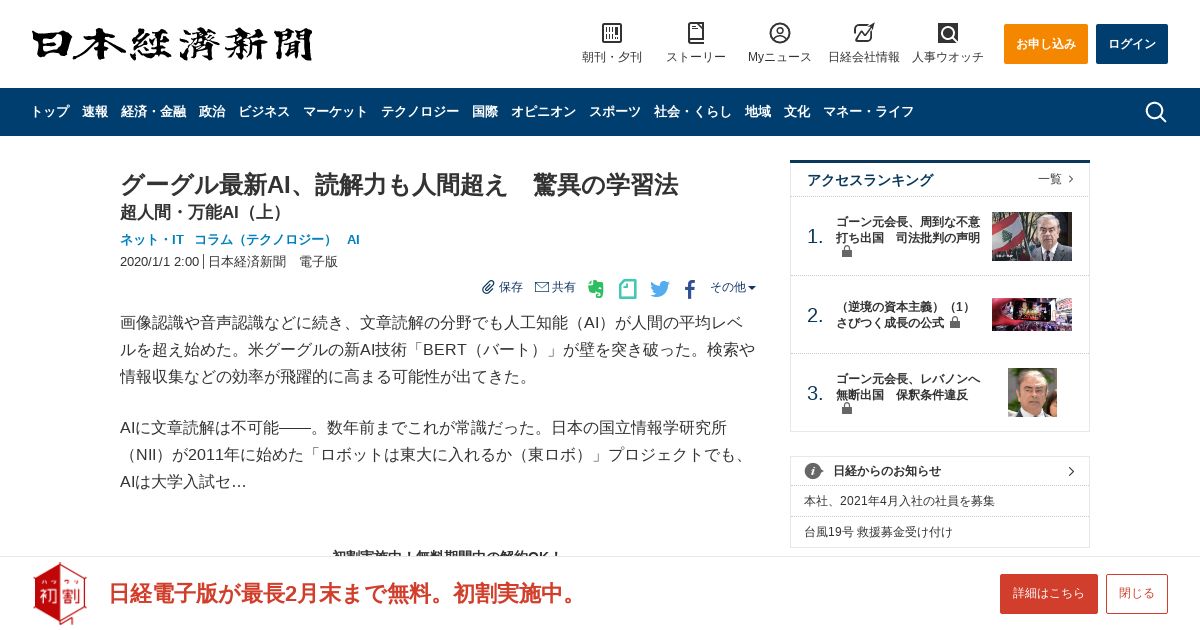Click the ログイン button
Image resolution: width=1200 pixels, height=630 pixels.
point(1132,44)
